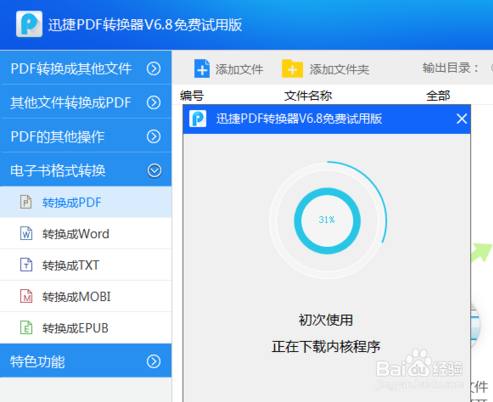
Task: Click the 初次使用 text in dialog
Action: pos(326,320)
